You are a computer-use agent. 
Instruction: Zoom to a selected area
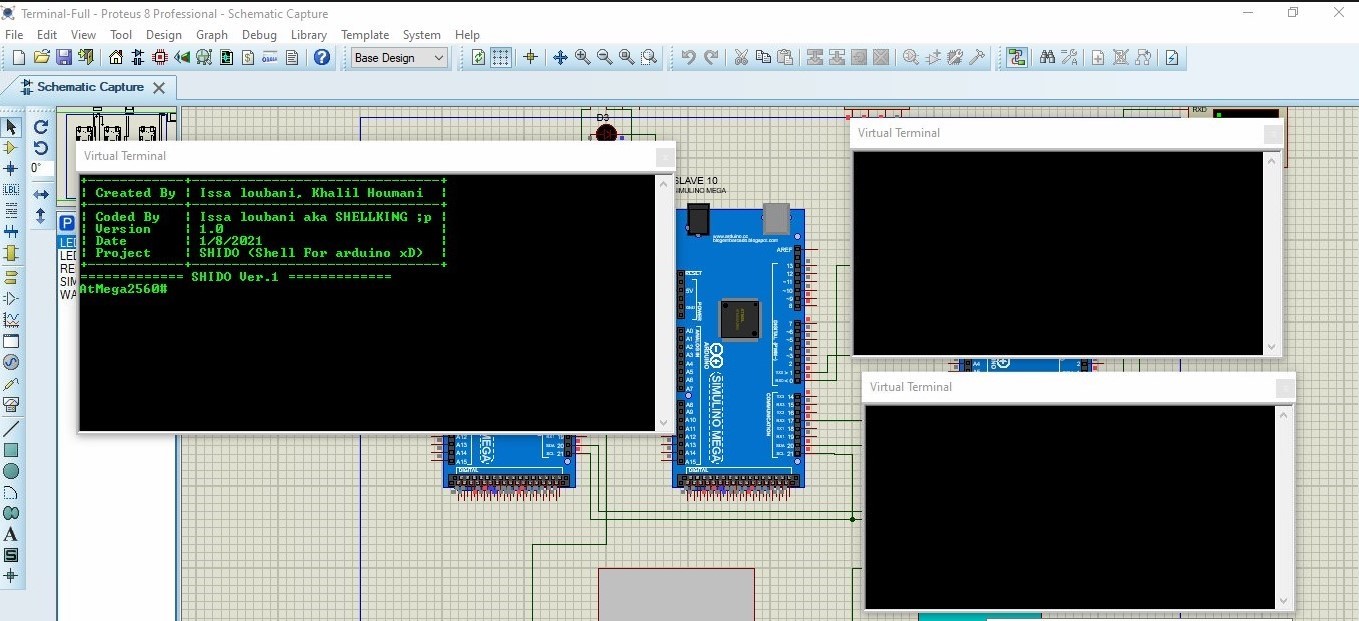point(649,58)
